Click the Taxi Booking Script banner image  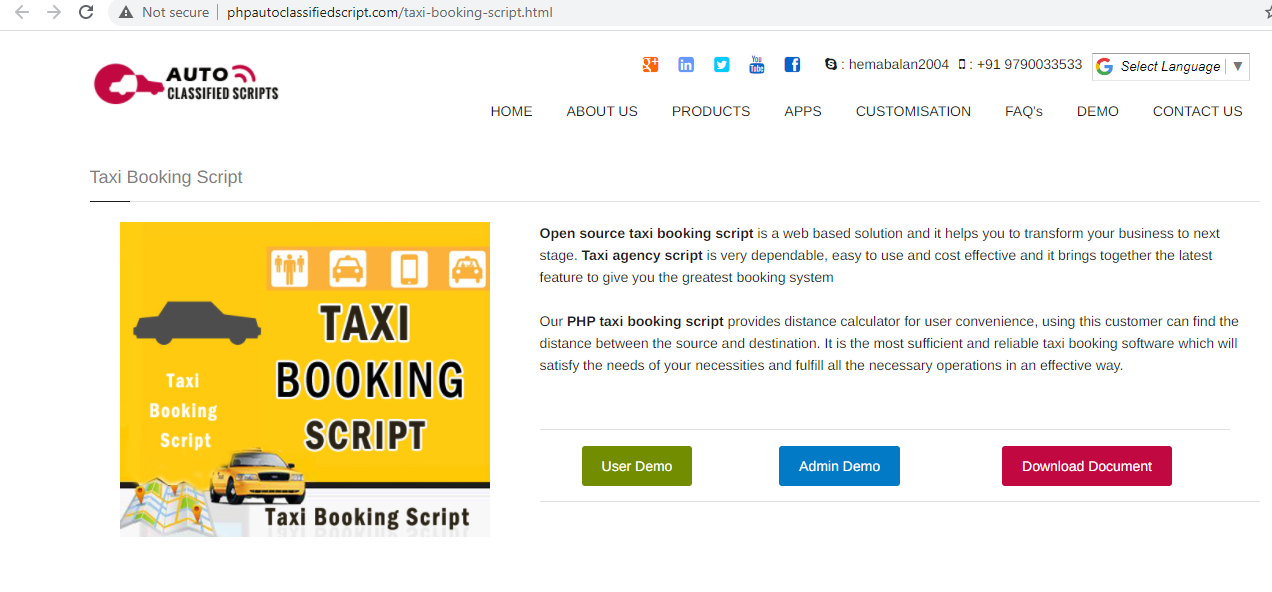(x=304, y=379)
